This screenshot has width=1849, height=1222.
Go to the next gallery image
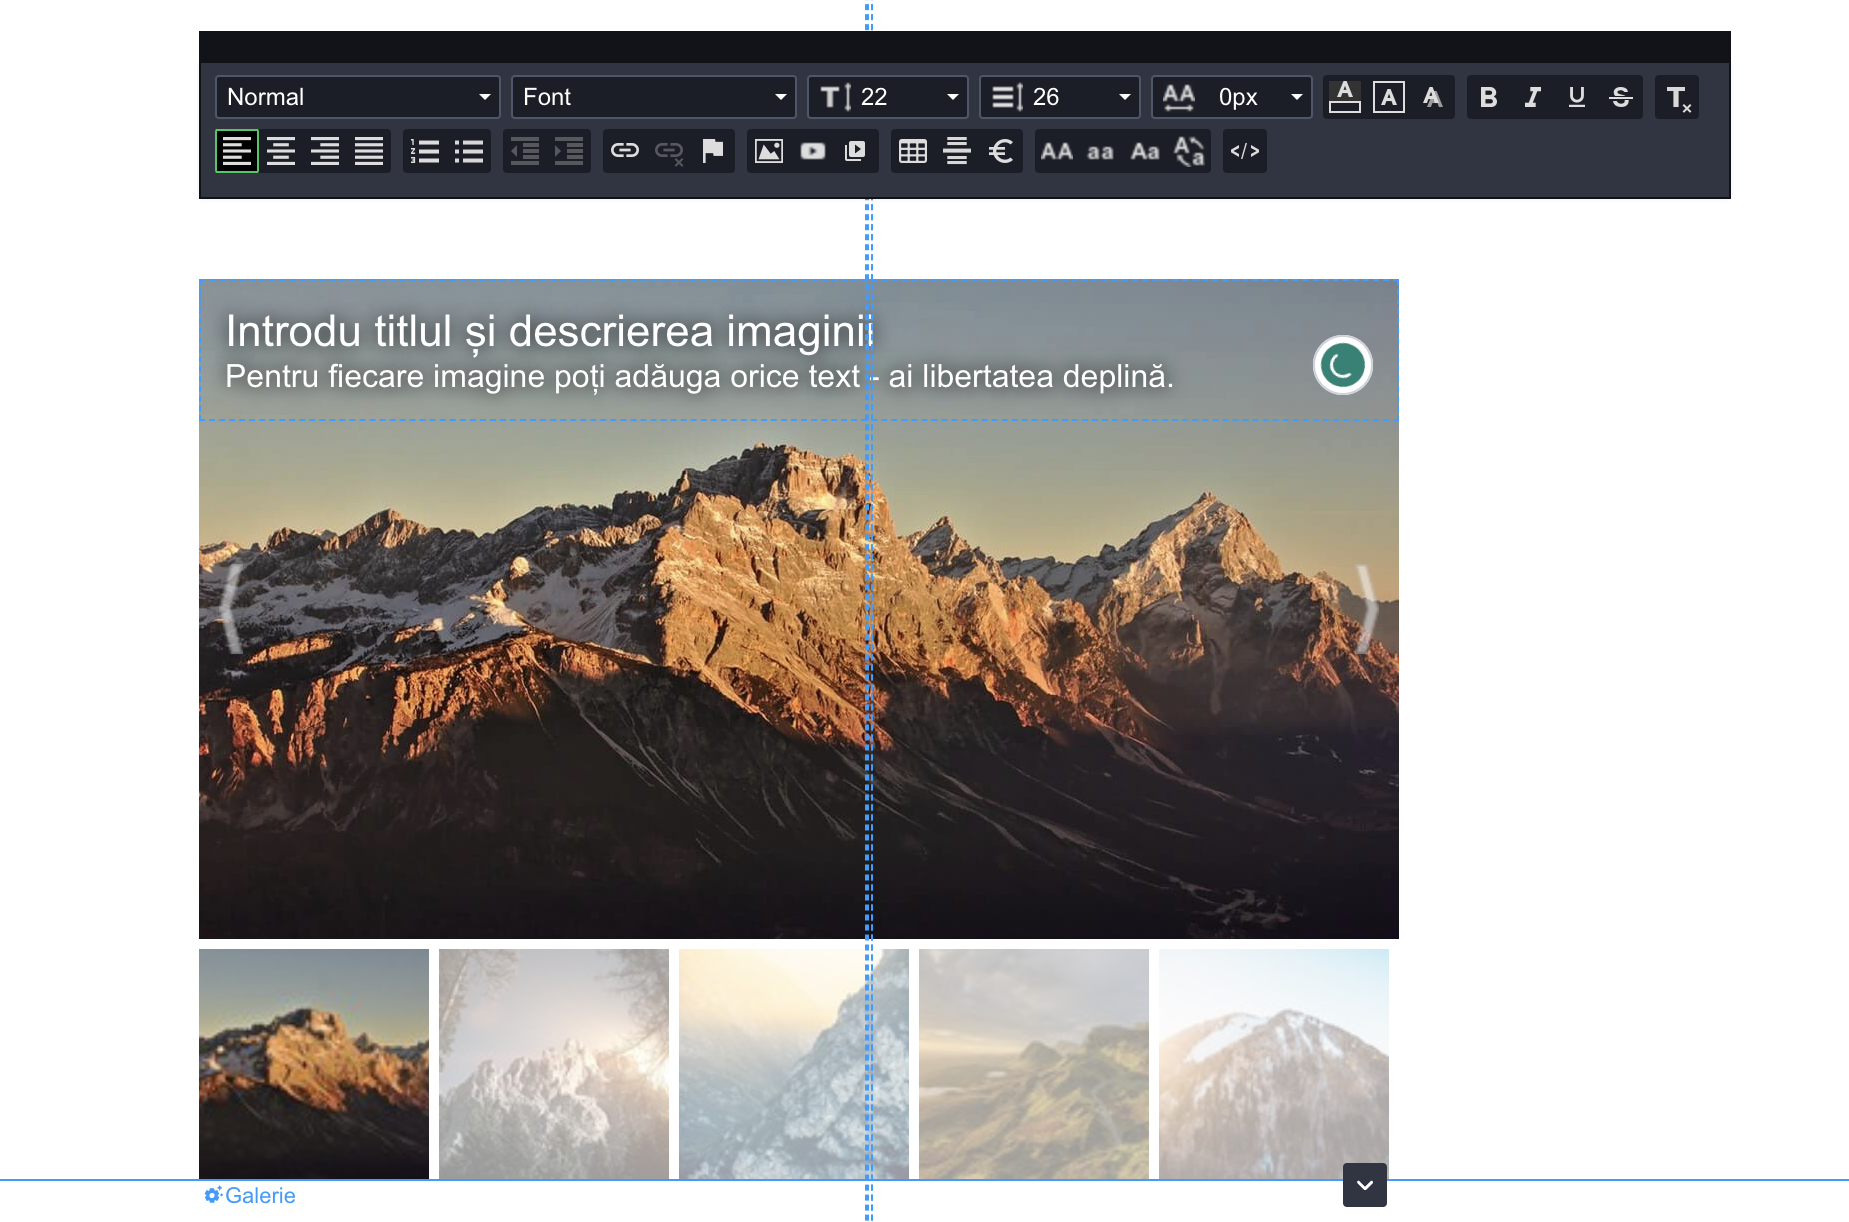pyautogui.click(x=1366, y=608)
